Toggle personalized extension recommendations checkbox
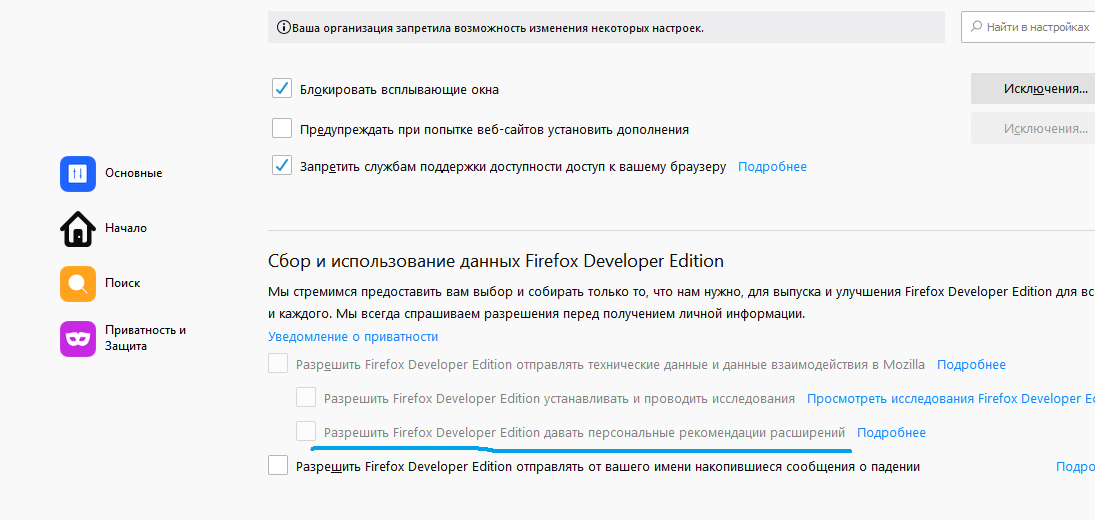Screen dimensions: 1095x520 click(306, 431)
